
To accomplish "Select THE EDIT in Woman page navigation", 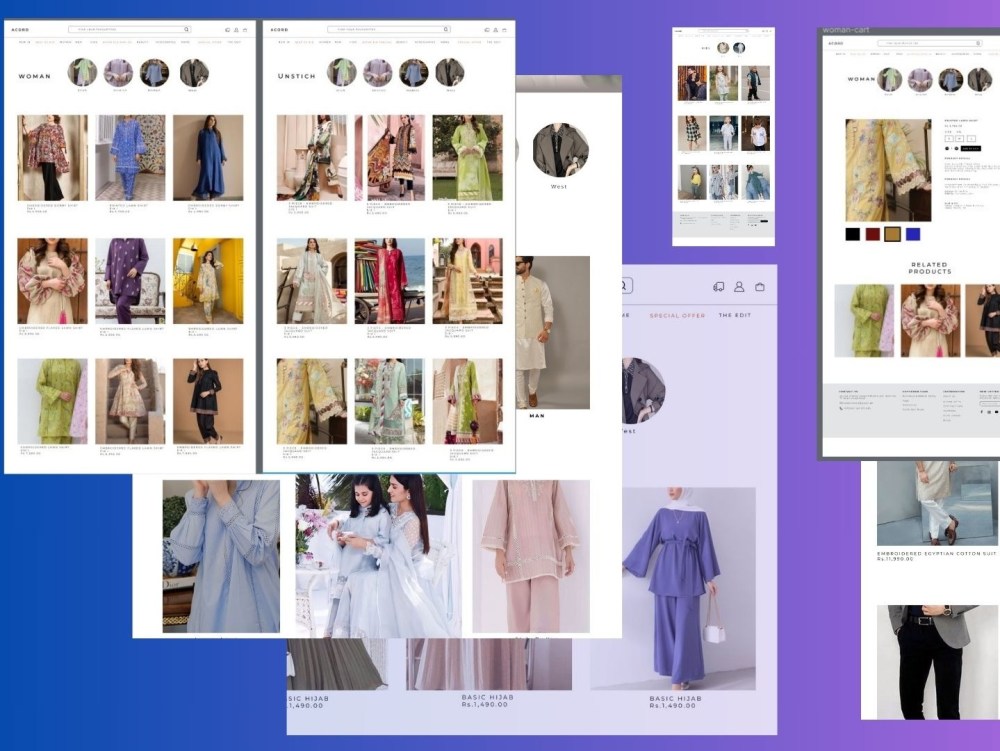I will pos(234,42).
